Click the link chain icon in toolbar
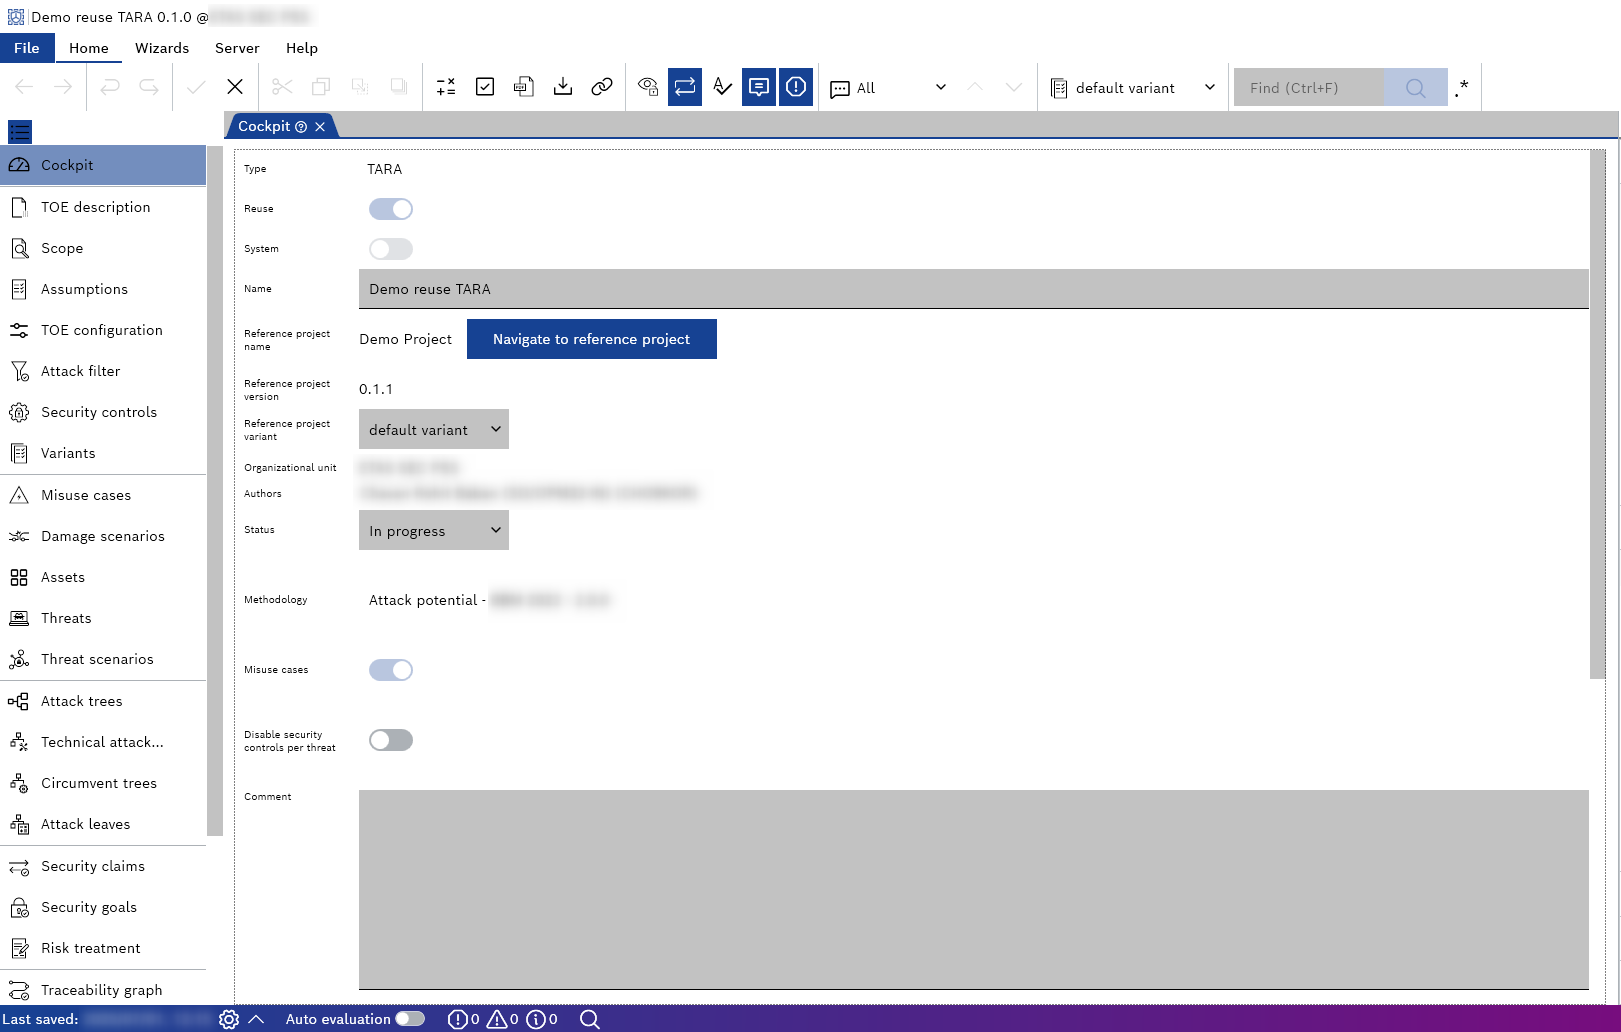 point(602,87)
